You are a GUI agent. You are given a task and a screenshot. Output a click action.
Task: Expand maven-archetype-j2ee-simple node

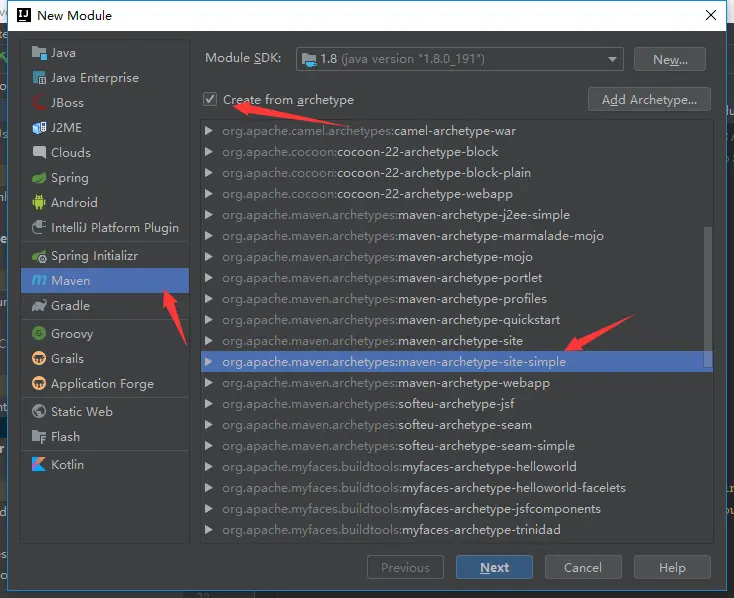point(209,214)
